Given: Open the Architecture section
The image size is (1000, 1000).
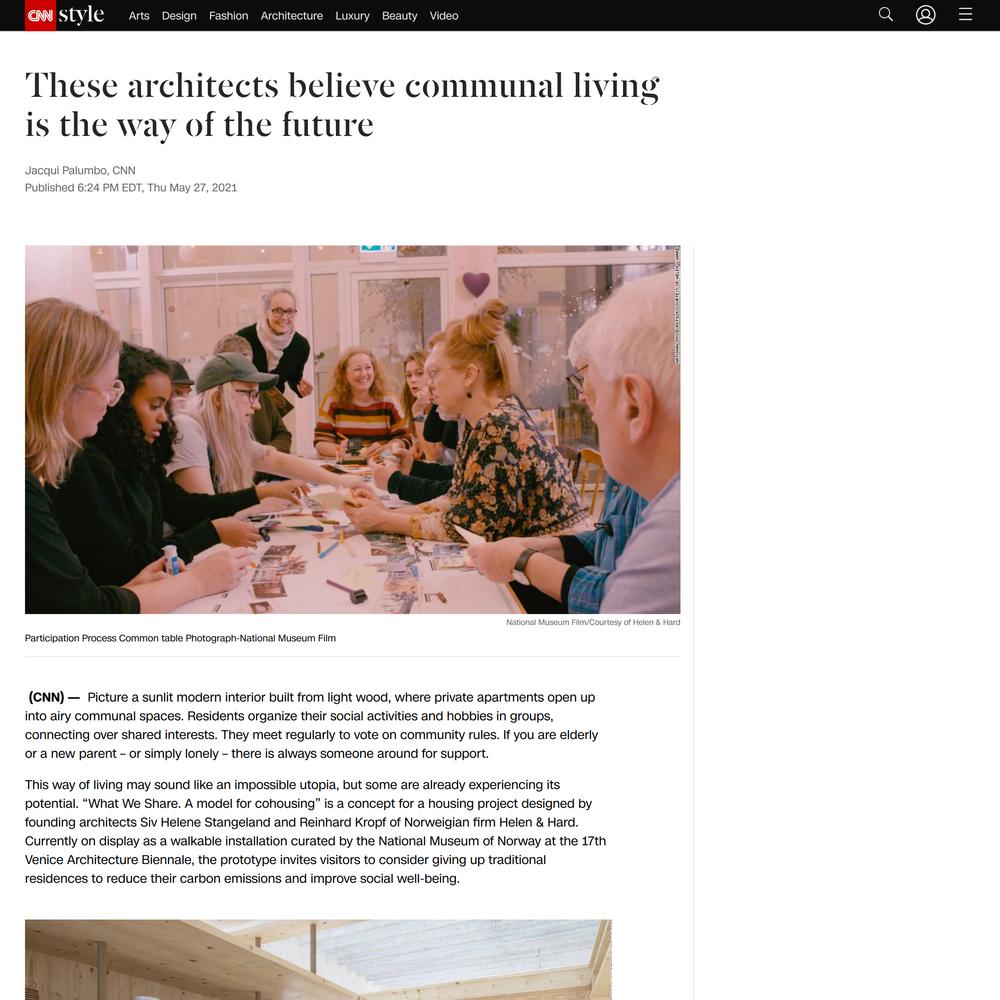Looking at the screenshot, I should [291, 16].
